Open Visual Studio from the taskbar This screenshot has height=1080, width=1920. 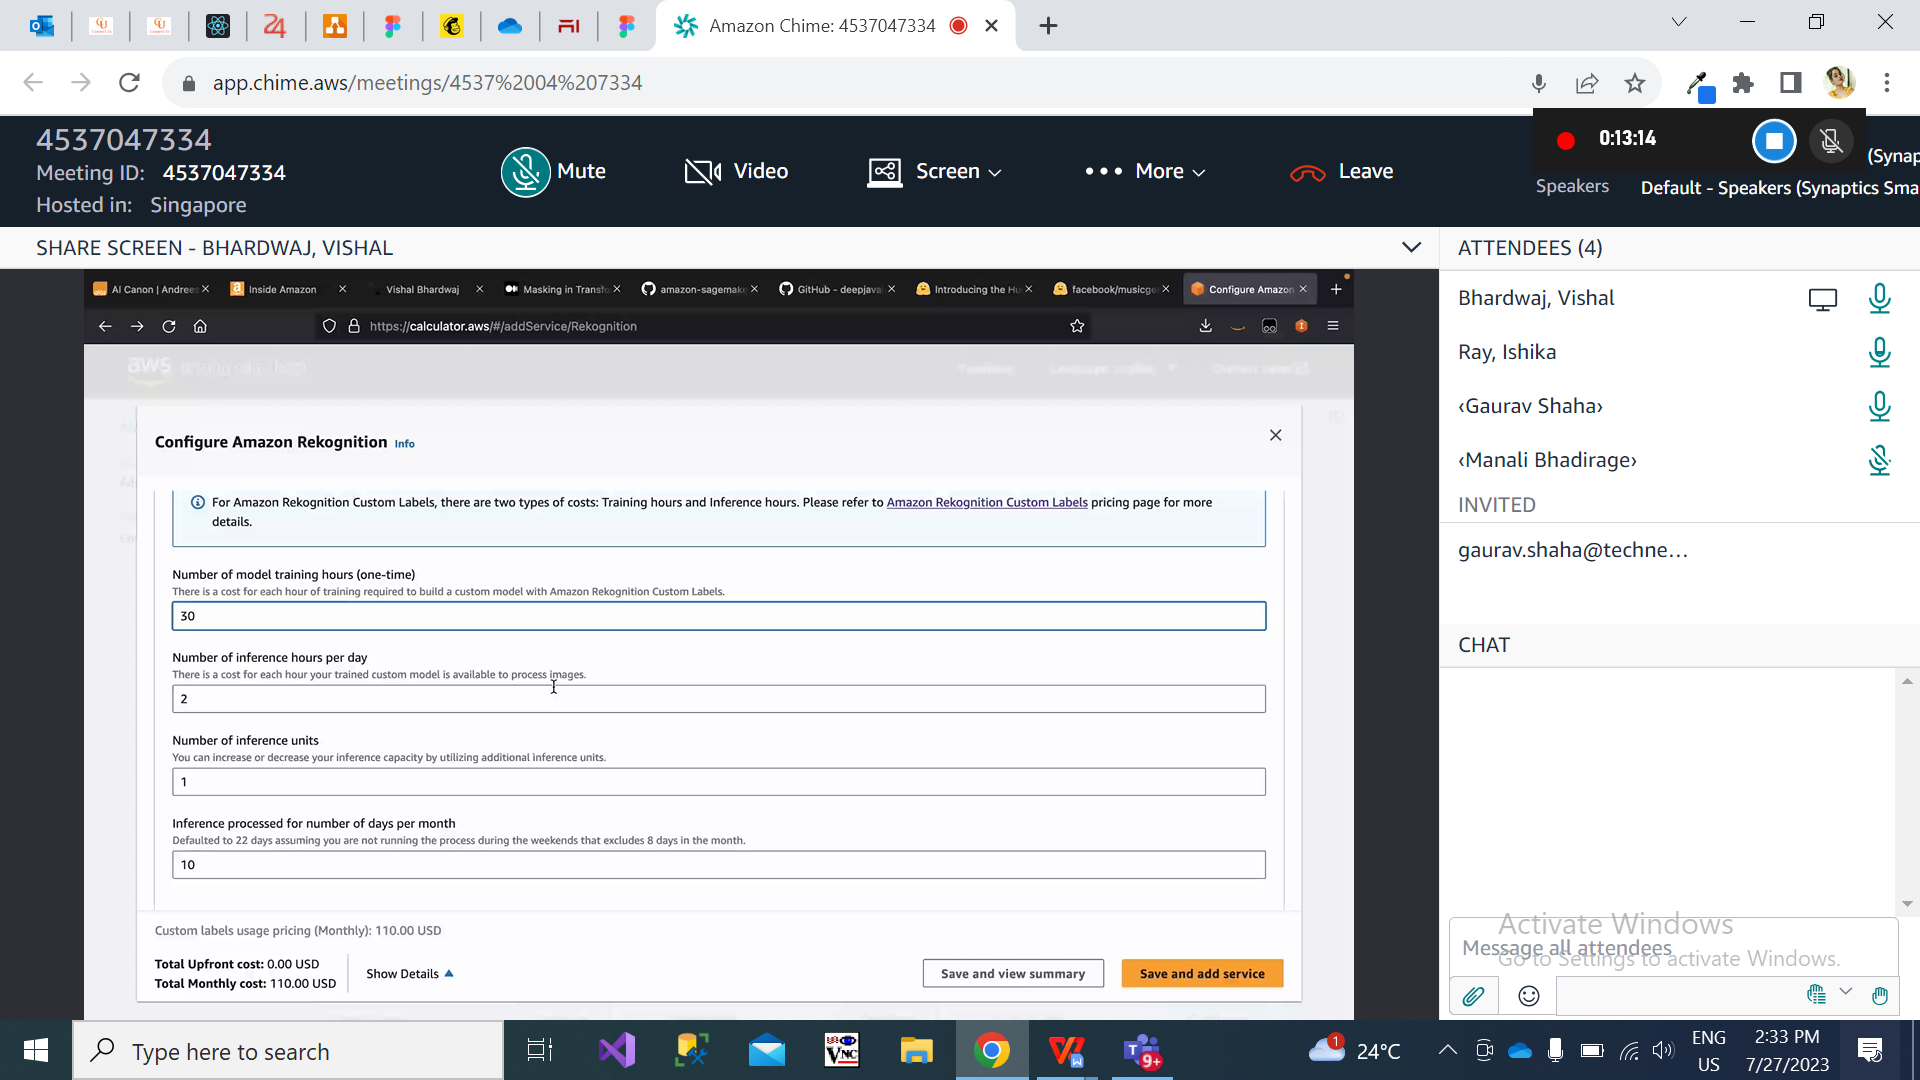[x=617, y=1051]
